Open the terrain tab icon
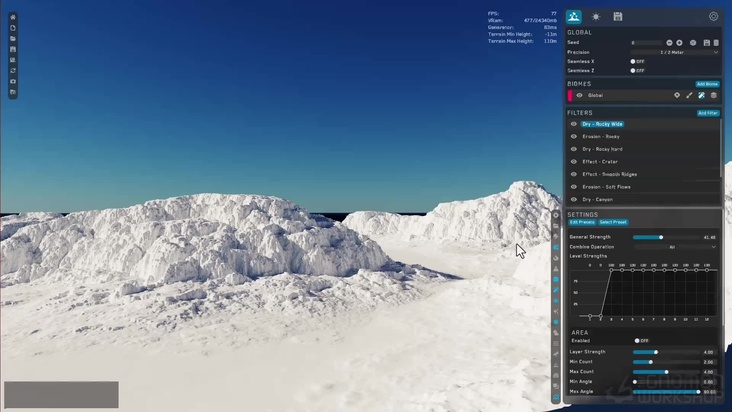This screenshot has width=732, height=412. point(574,17)
